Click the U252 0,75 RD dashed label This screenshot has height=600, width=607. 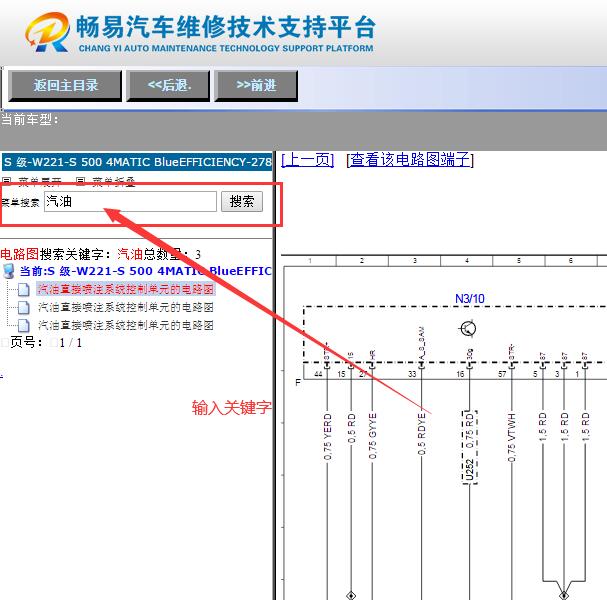tap(470, 447)
